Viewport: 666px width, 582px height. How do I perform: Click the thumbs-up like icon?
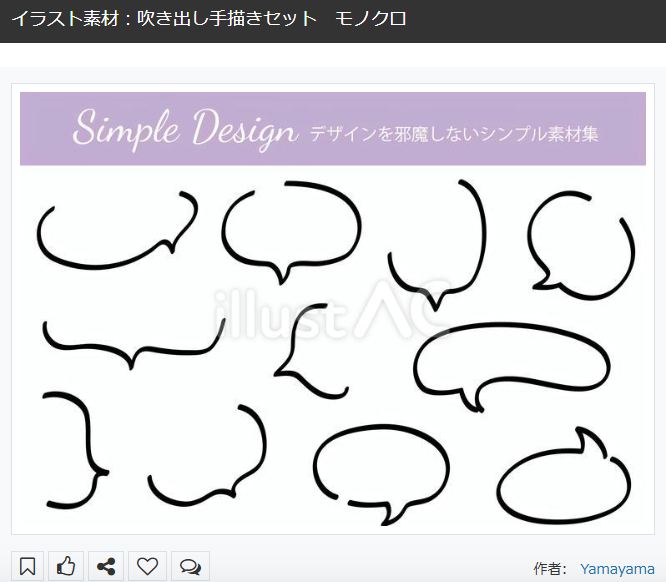pyautogui.click(x=66, y=566)
